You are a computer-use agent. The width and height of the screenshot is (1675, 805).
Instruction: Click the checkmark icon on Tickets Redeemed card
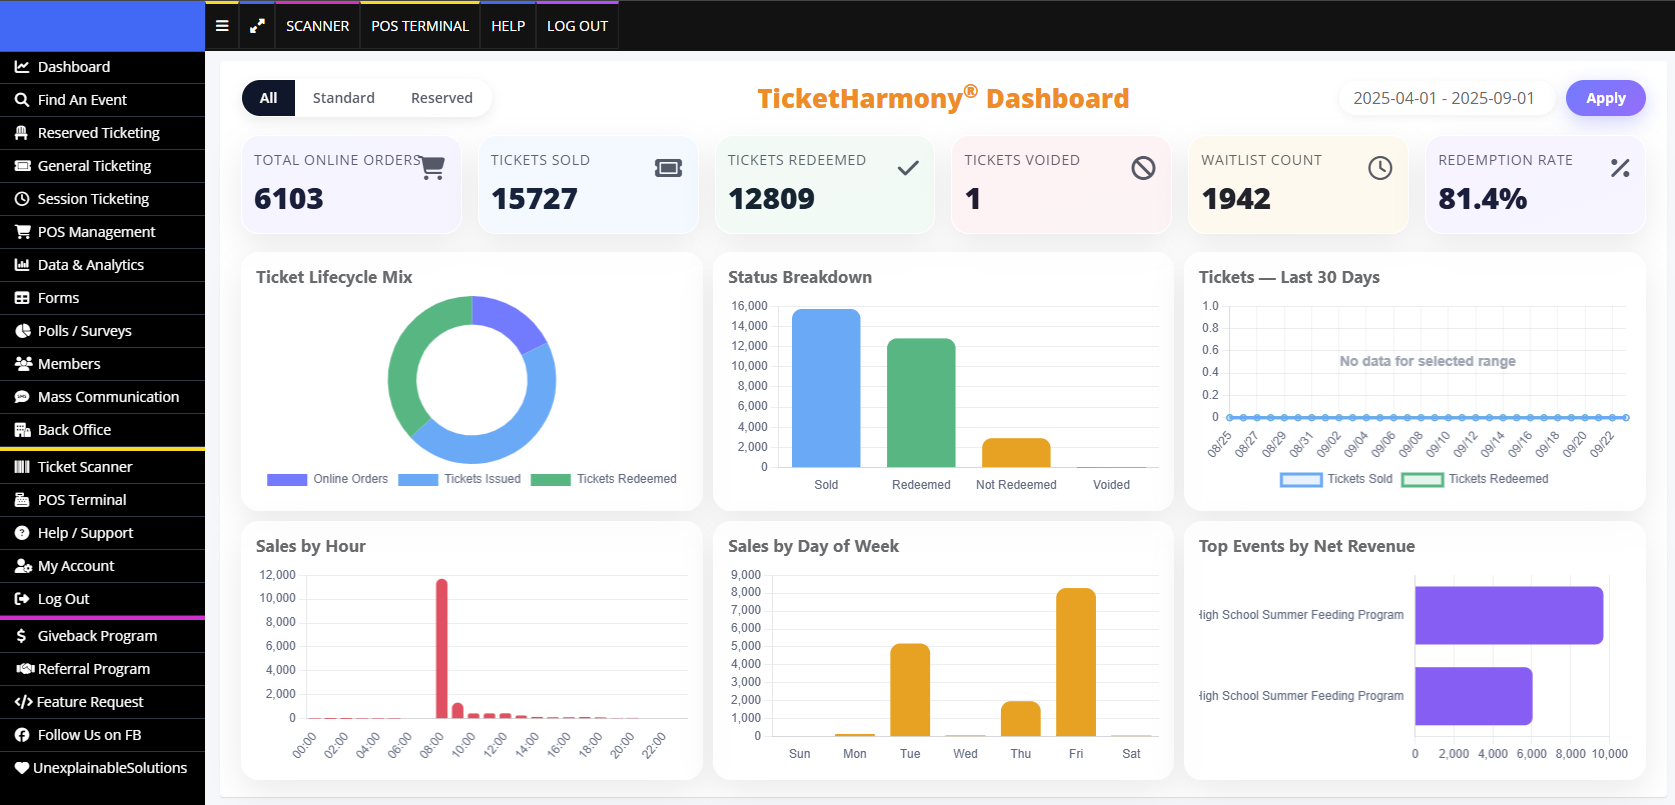coord(907,168)
